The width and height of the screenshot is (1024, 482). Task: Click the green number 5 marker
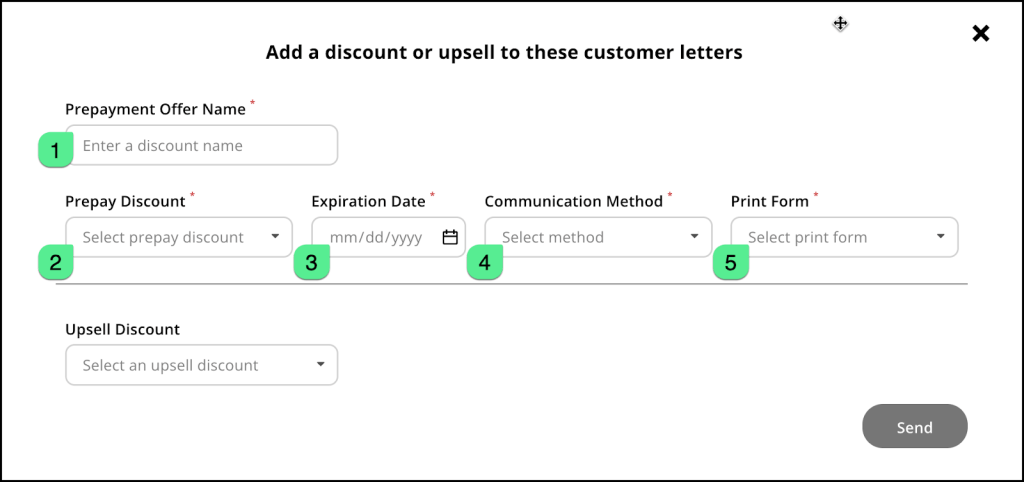(x=730, y=263)
